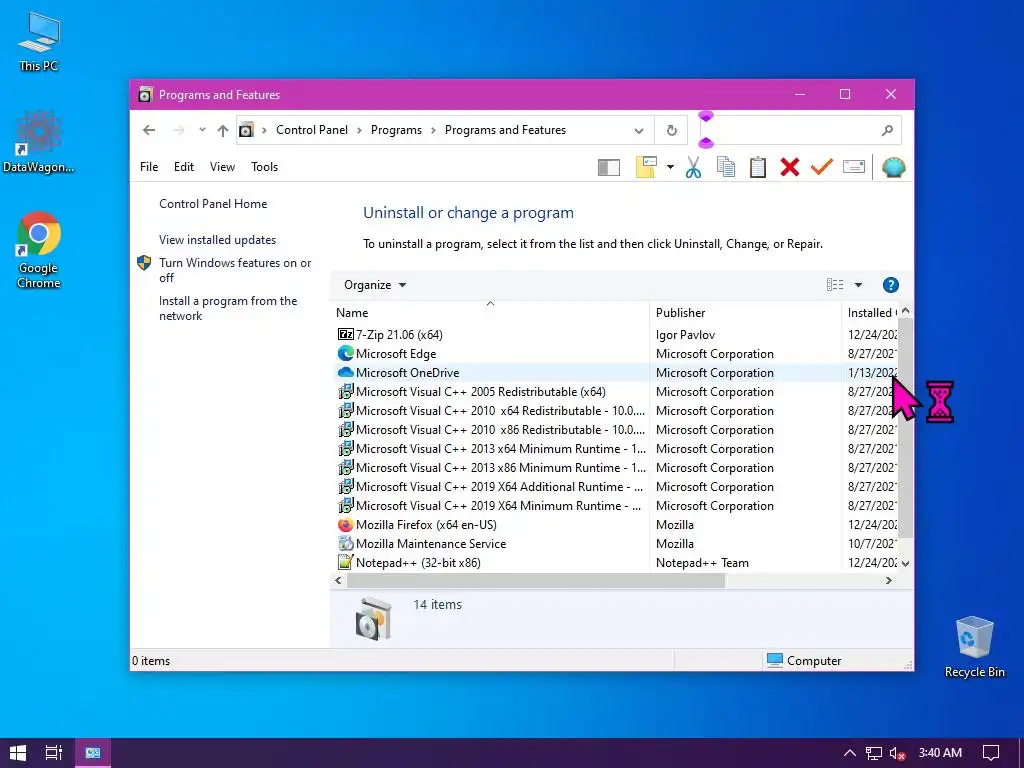Open the Google Chrome desktop shortcut
Viewport: 1024px width, 768px height.
(39, 250)
